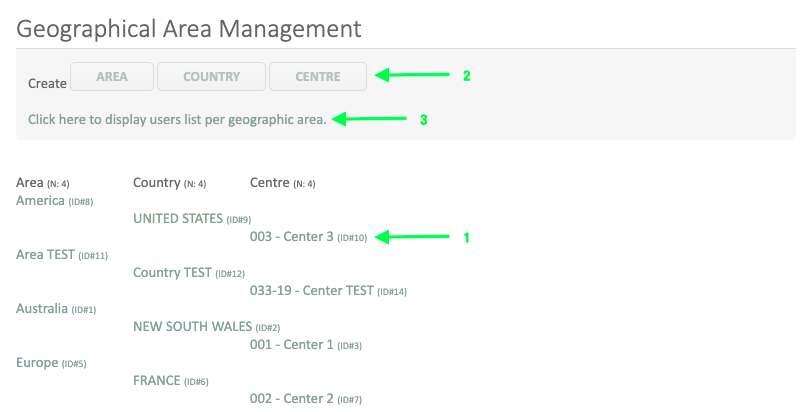Select the America area

point(42,201)
